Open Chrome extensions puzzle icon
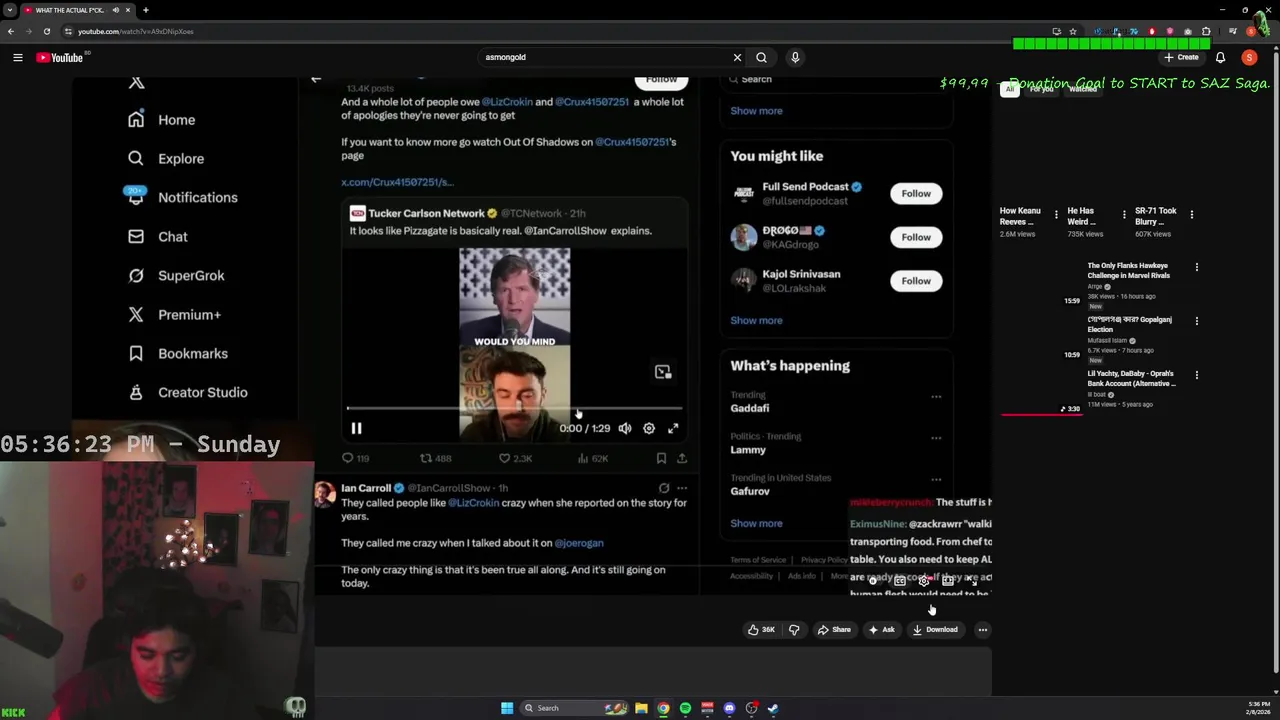 tap(1206, 31)
